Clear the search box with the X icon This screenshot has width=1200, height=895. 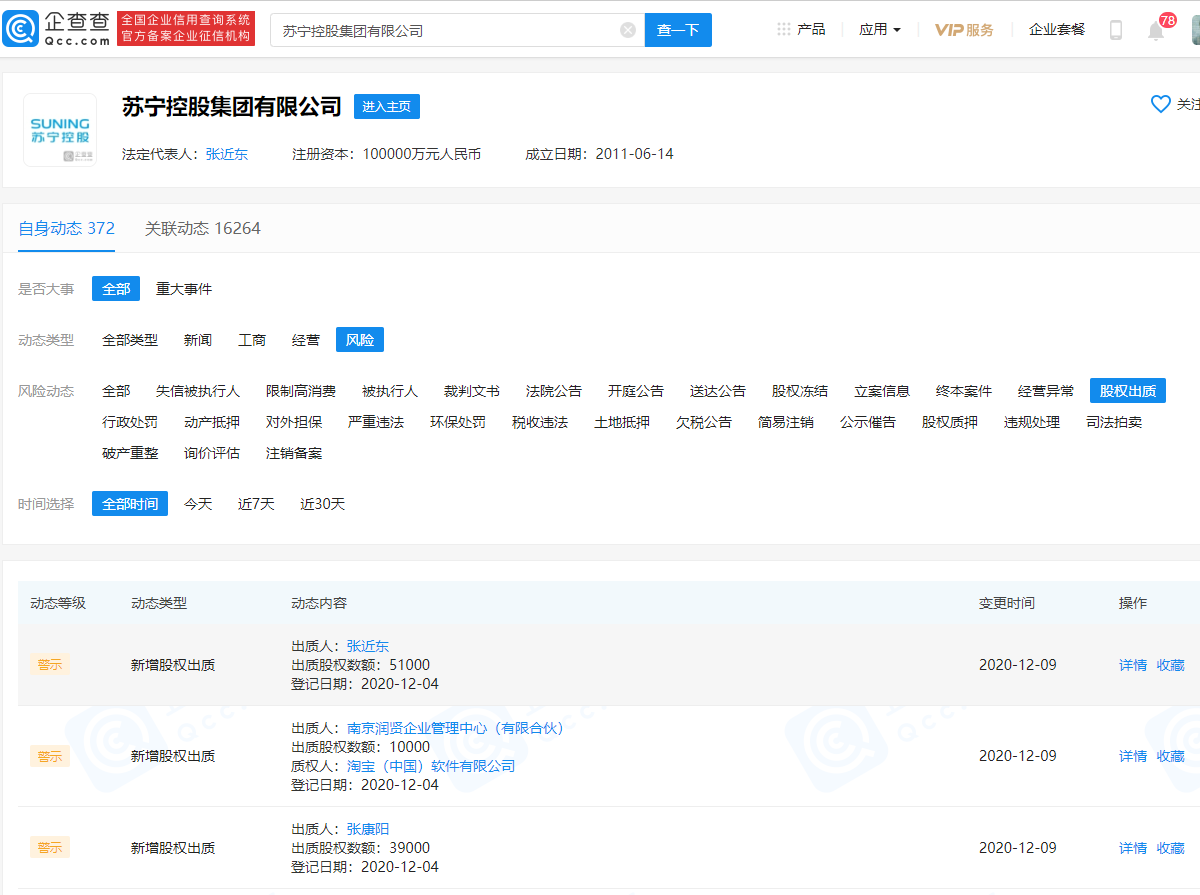pyautogui.click(x=628, y=30)
